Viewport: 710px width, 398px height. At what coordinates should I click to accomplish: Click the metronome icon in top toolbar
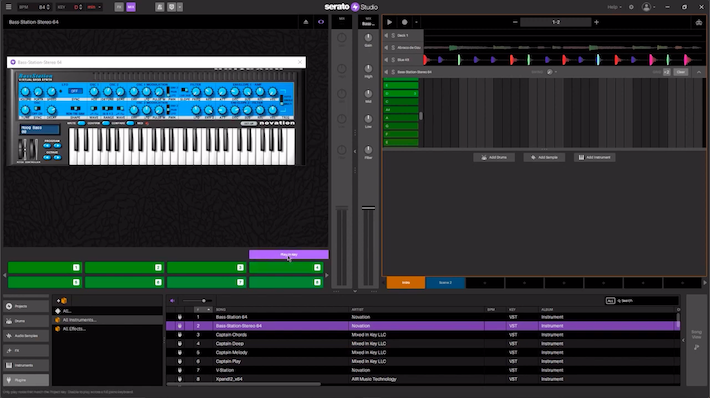click(x=159, y=7)
